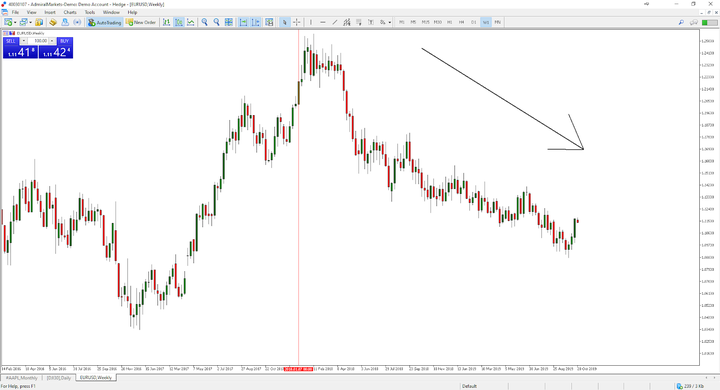This screenshot has height=390, width=720.
Task: Select the vertical line drawing tool
Action: [x=311, y=22]
